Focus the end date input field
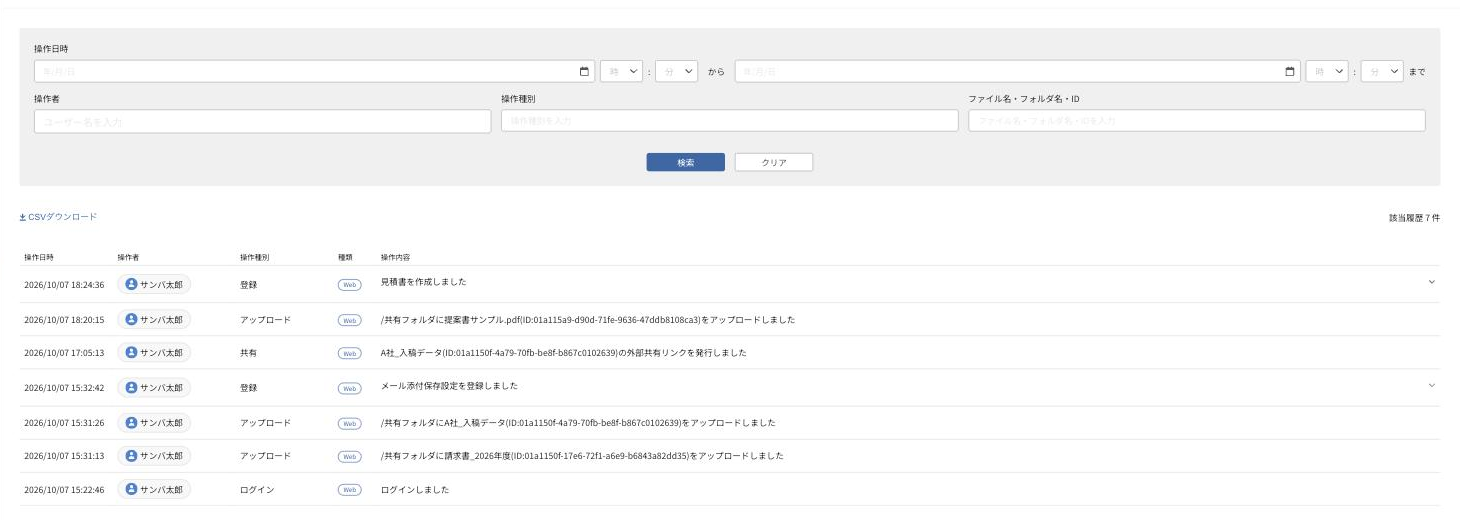1460x520 pixels. [1017, 72]
